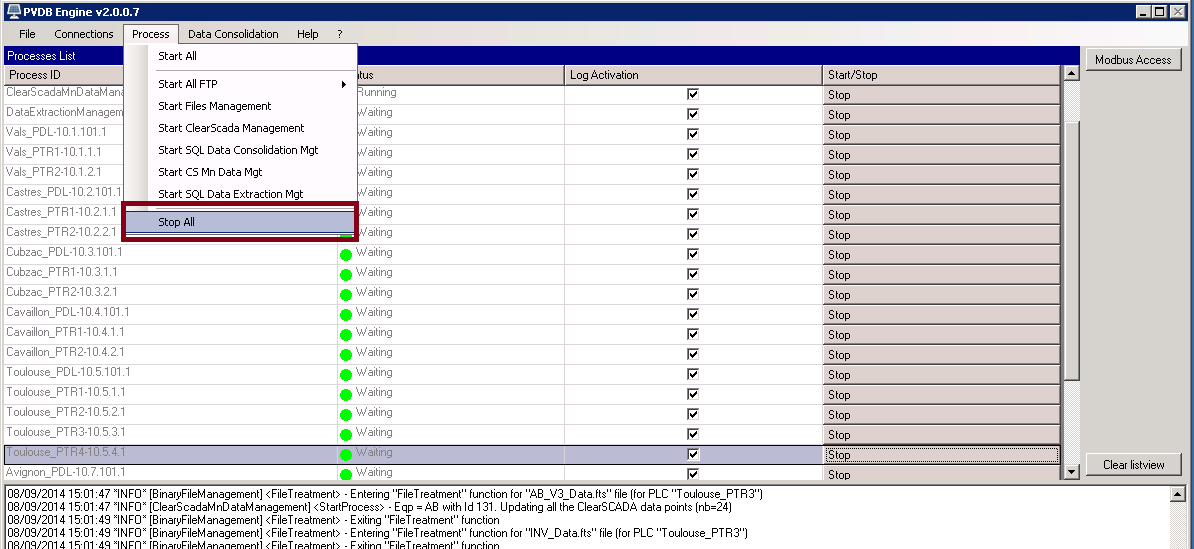Image resolution: width=1194 pixels, height=549 pixels.
Task: Disable Log Activation for Castres_PTR1-10.2.1.1 row
Action: coord(693,214)
